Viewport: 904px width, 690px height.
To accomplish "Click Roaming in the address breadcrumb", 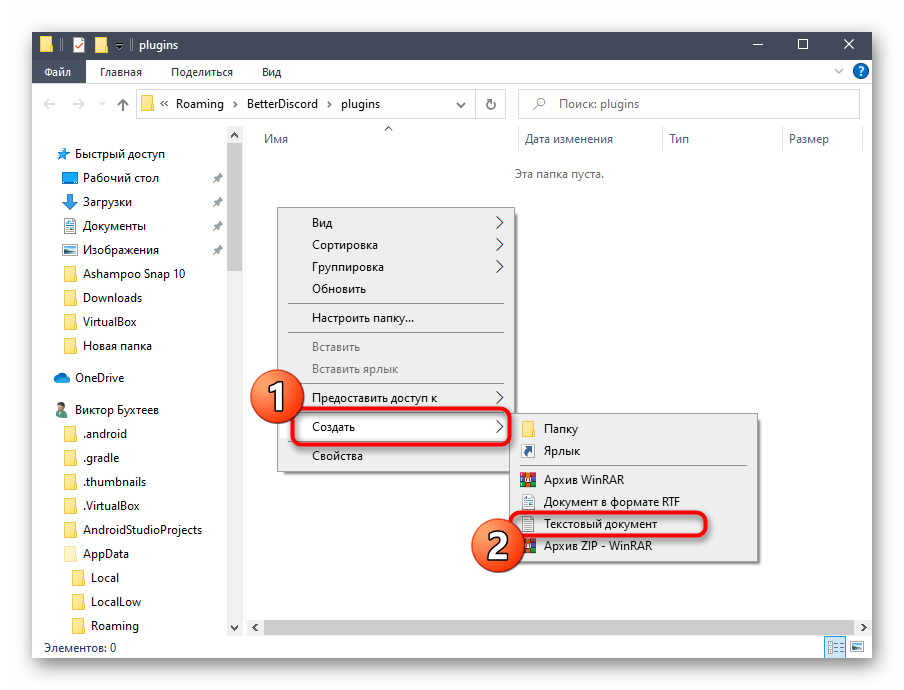I will coord(199,104).
